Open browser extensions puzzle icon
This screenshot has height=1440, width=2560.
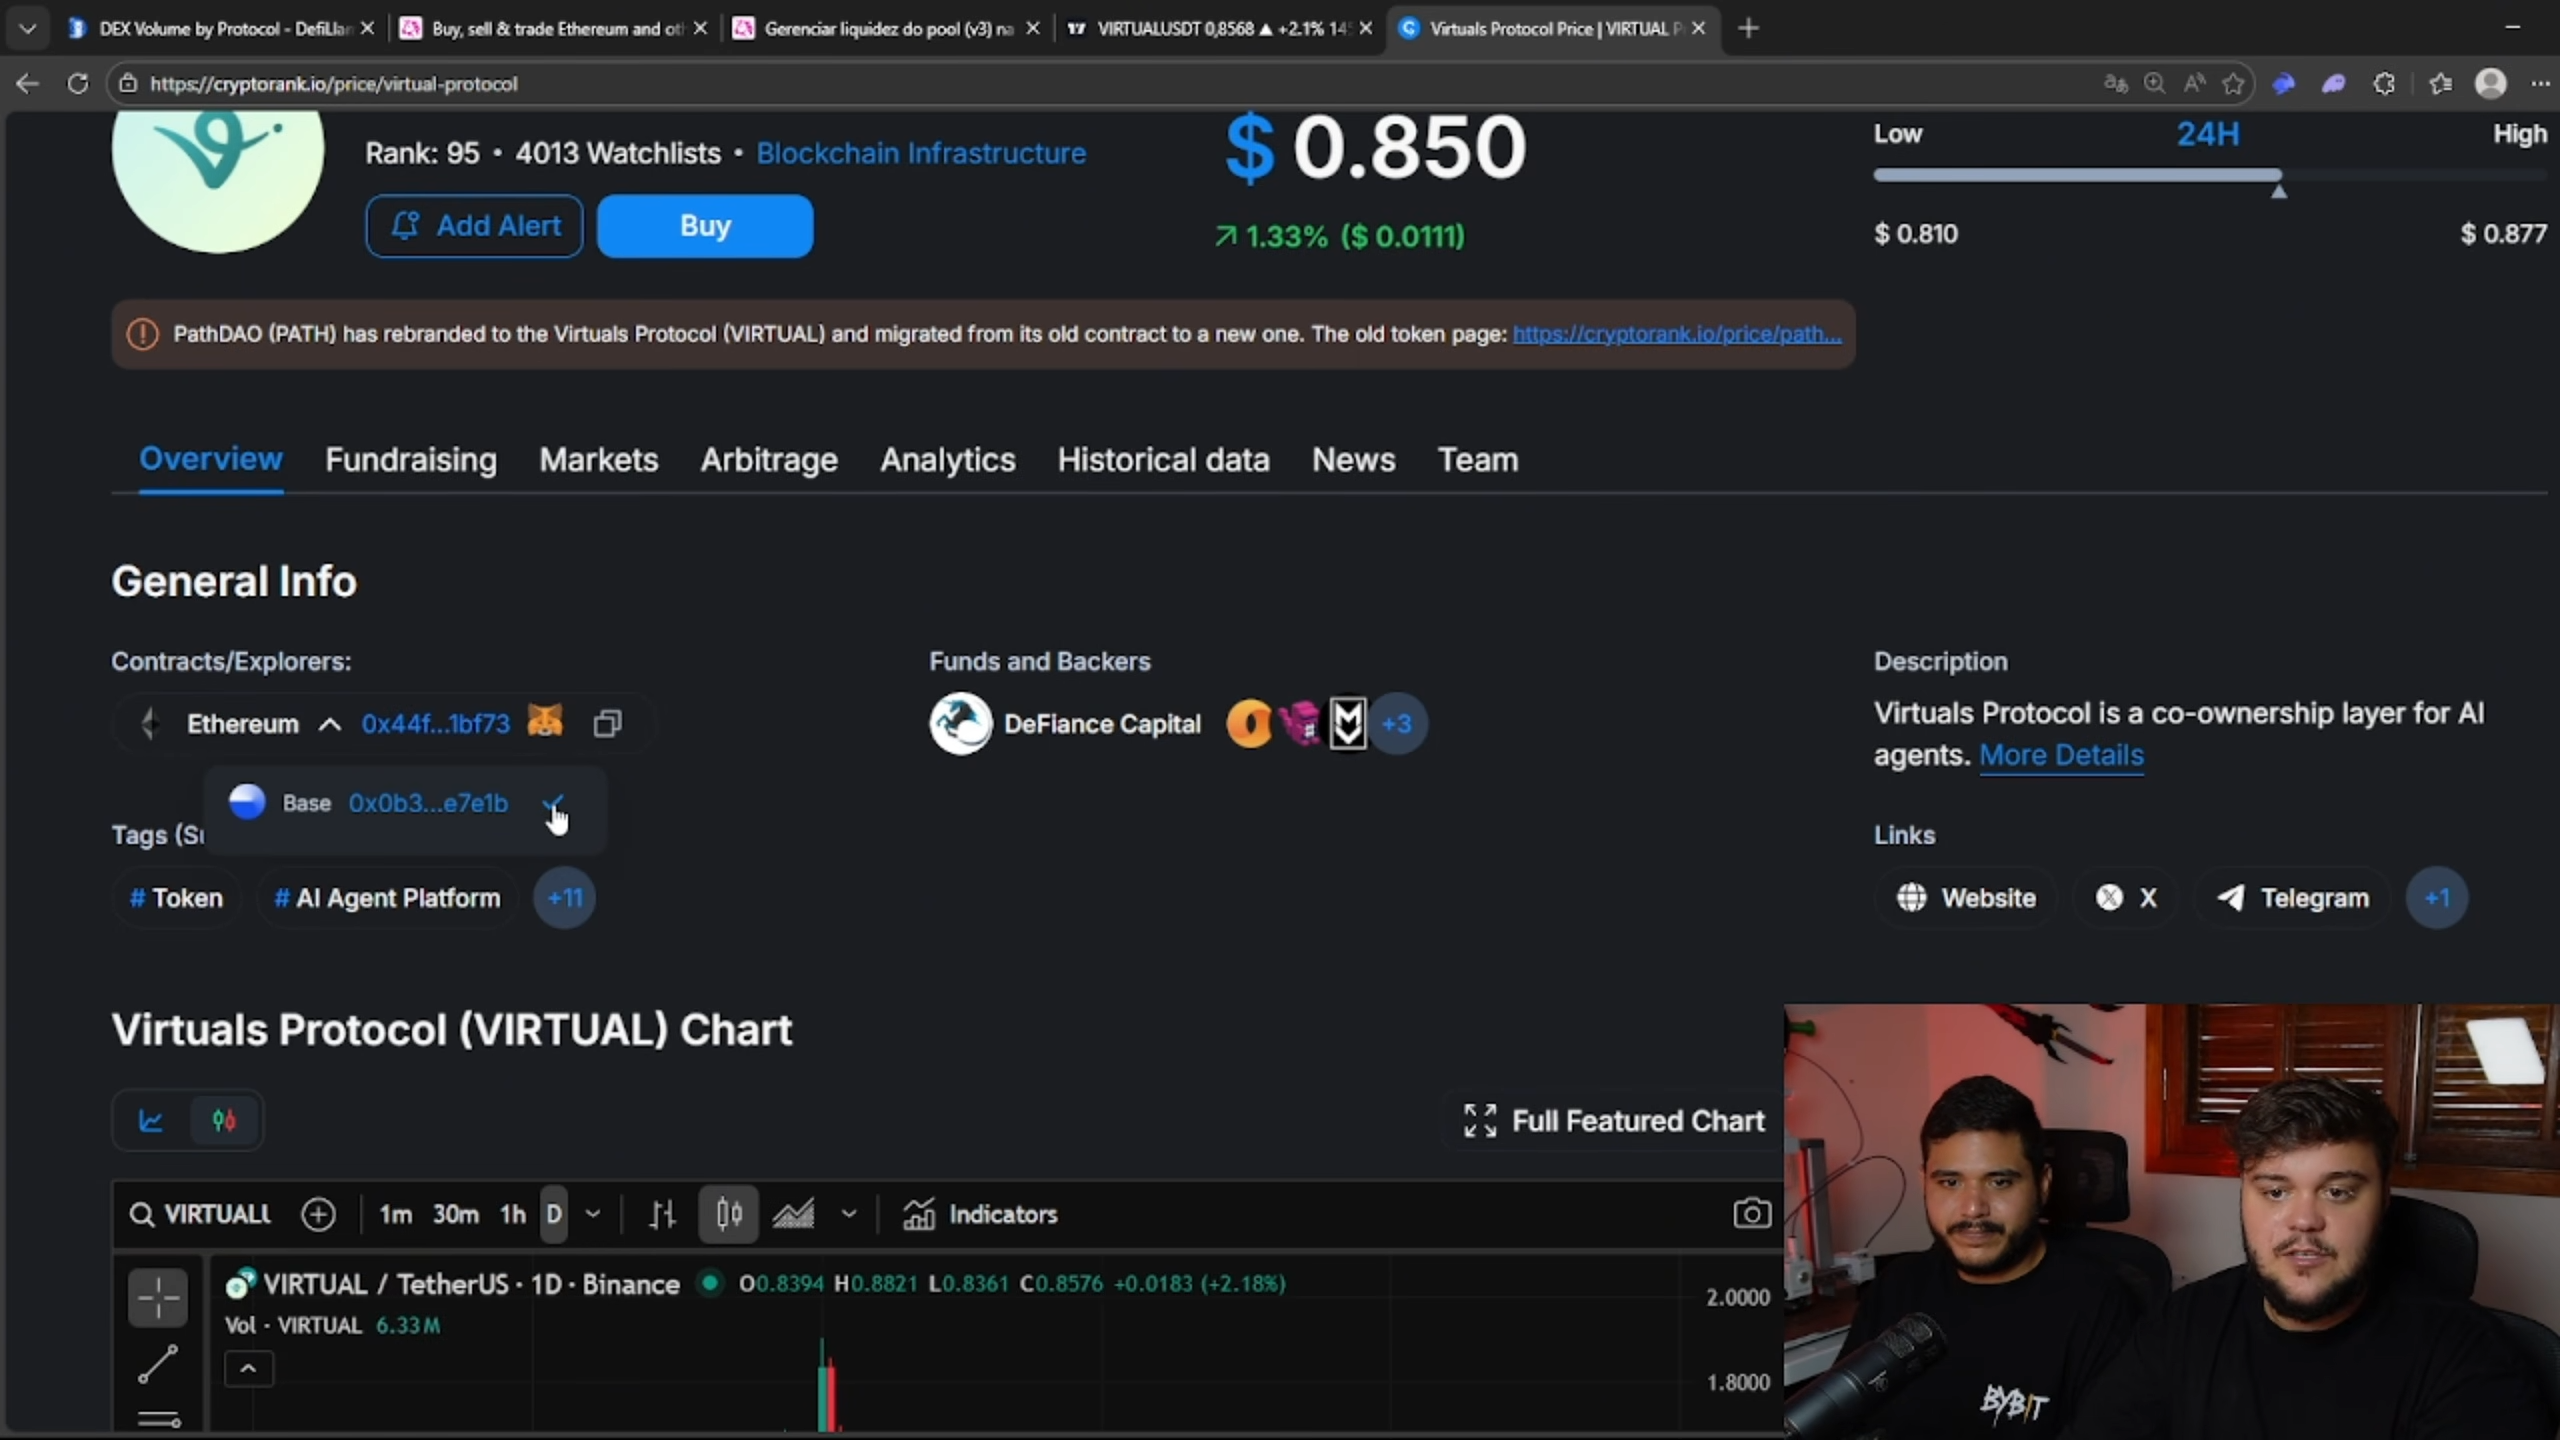(x=2384, y=84)
